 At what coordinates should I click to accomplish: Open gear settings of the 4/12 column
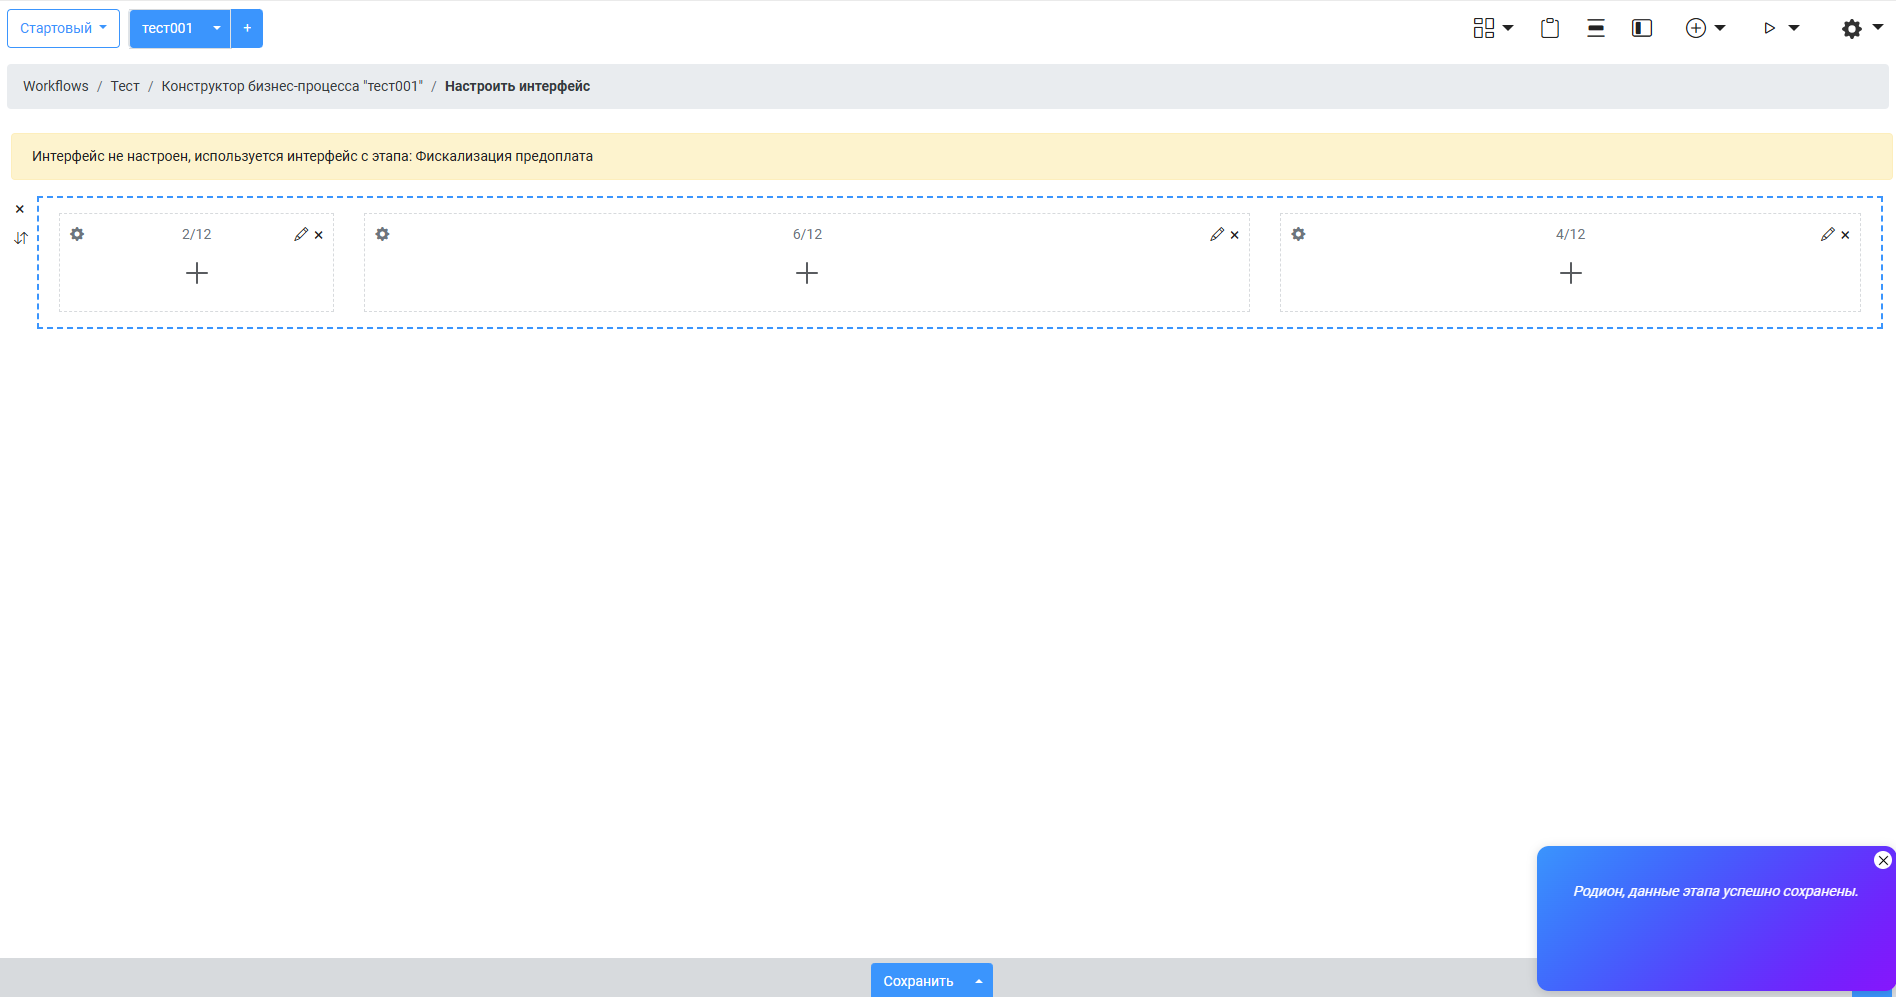pyautogui.click(x=1298, y=234)
